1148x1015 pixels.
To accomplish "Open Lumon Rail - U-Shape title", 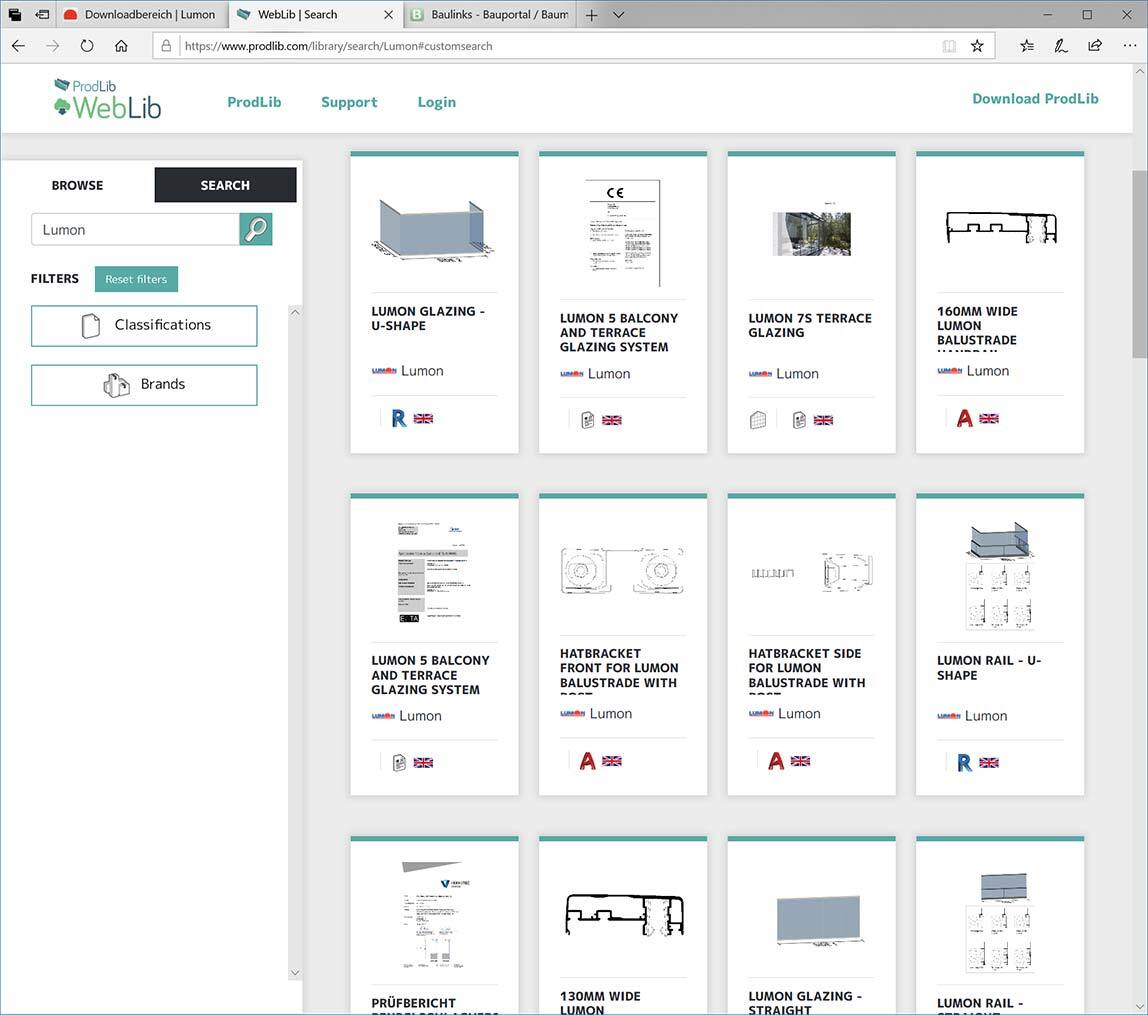I will (989, 668).
